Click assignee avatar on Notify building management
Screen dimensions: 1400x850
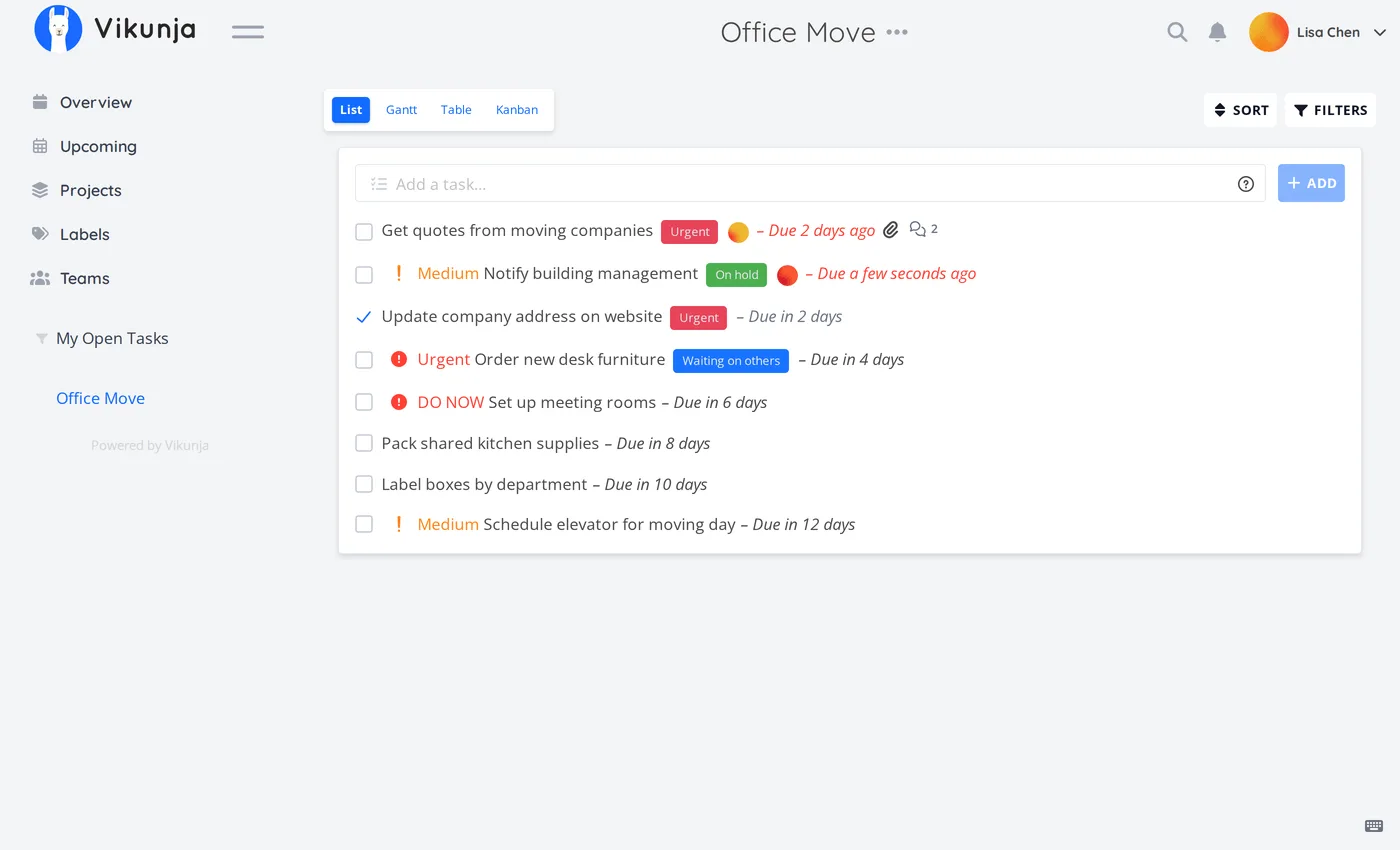click(x=787, y=275)
